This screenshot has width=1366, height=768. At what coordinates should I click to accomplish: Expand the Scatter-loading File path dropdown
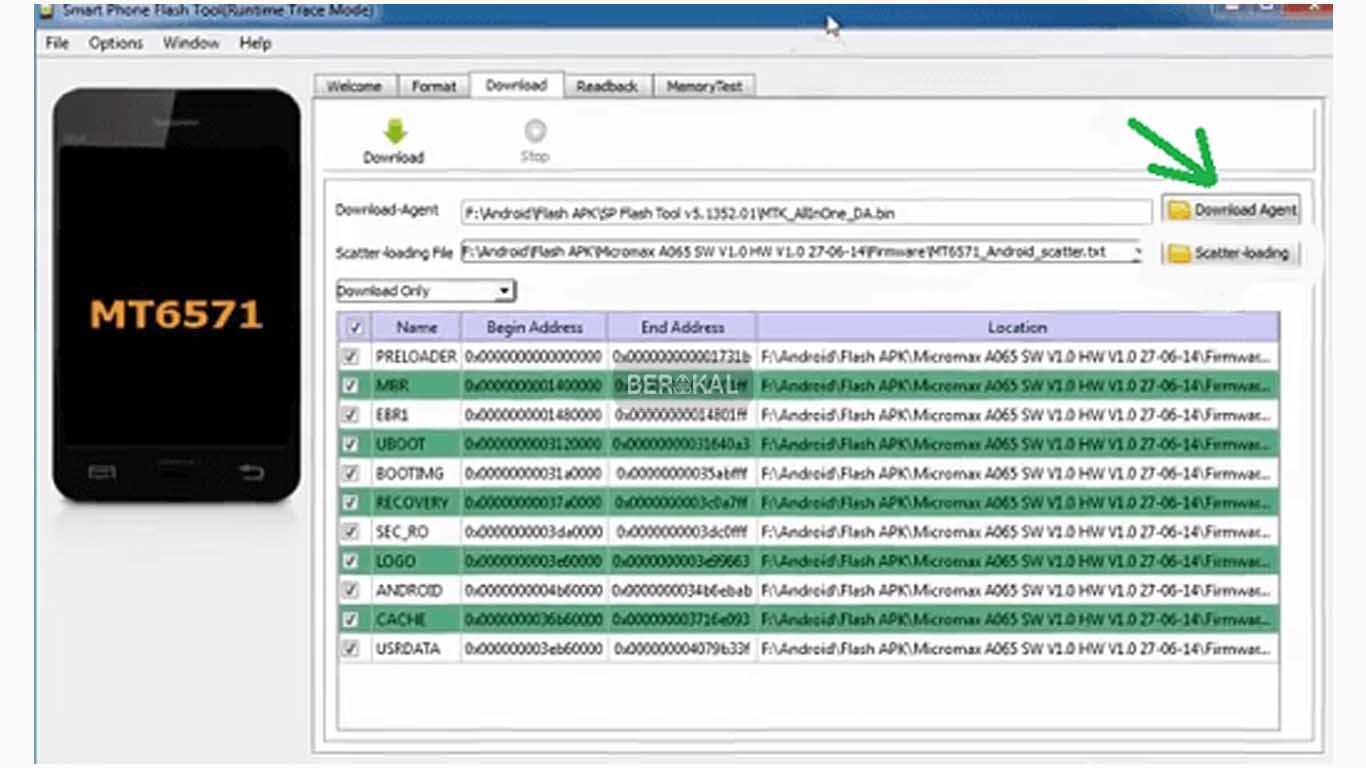tap(1138, 254)
